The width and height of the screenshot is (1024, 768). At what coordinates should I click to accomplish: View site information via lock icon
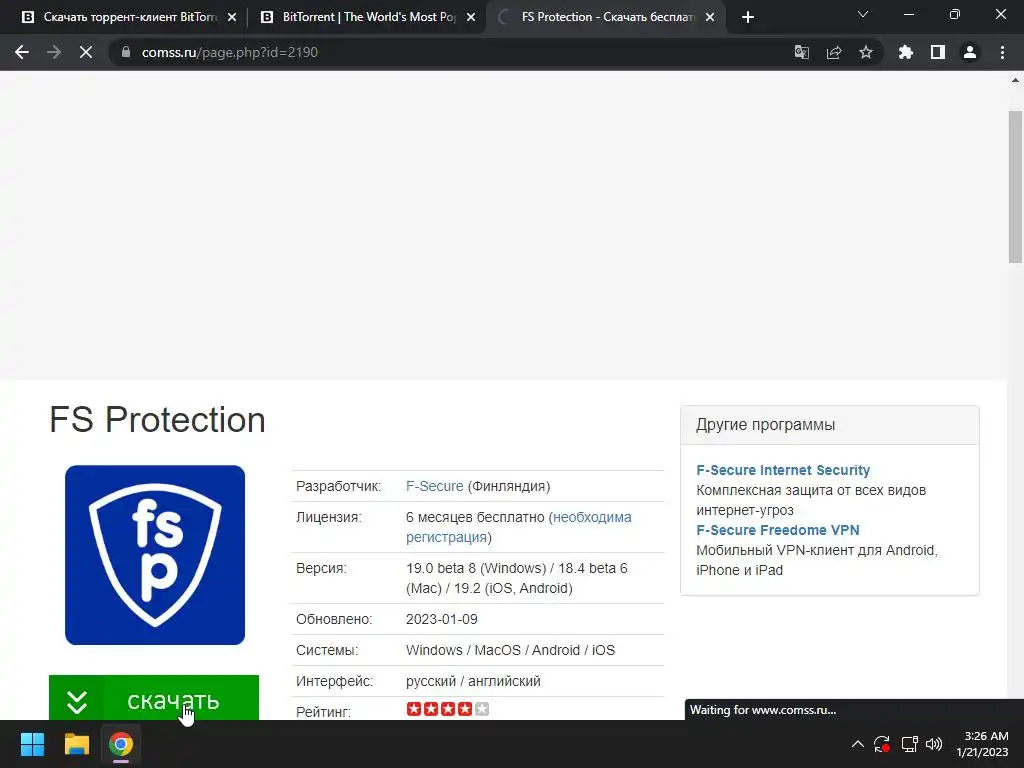pyautogui.click(x=126, y=52)
